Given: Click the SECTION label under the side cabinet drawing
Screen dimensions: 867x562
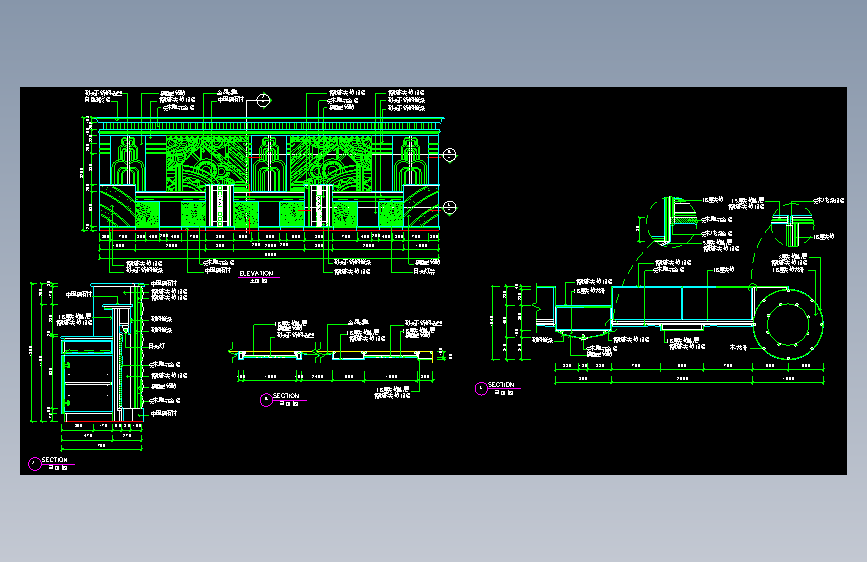Looking at the screenshot, I should (x=54, y=460).
